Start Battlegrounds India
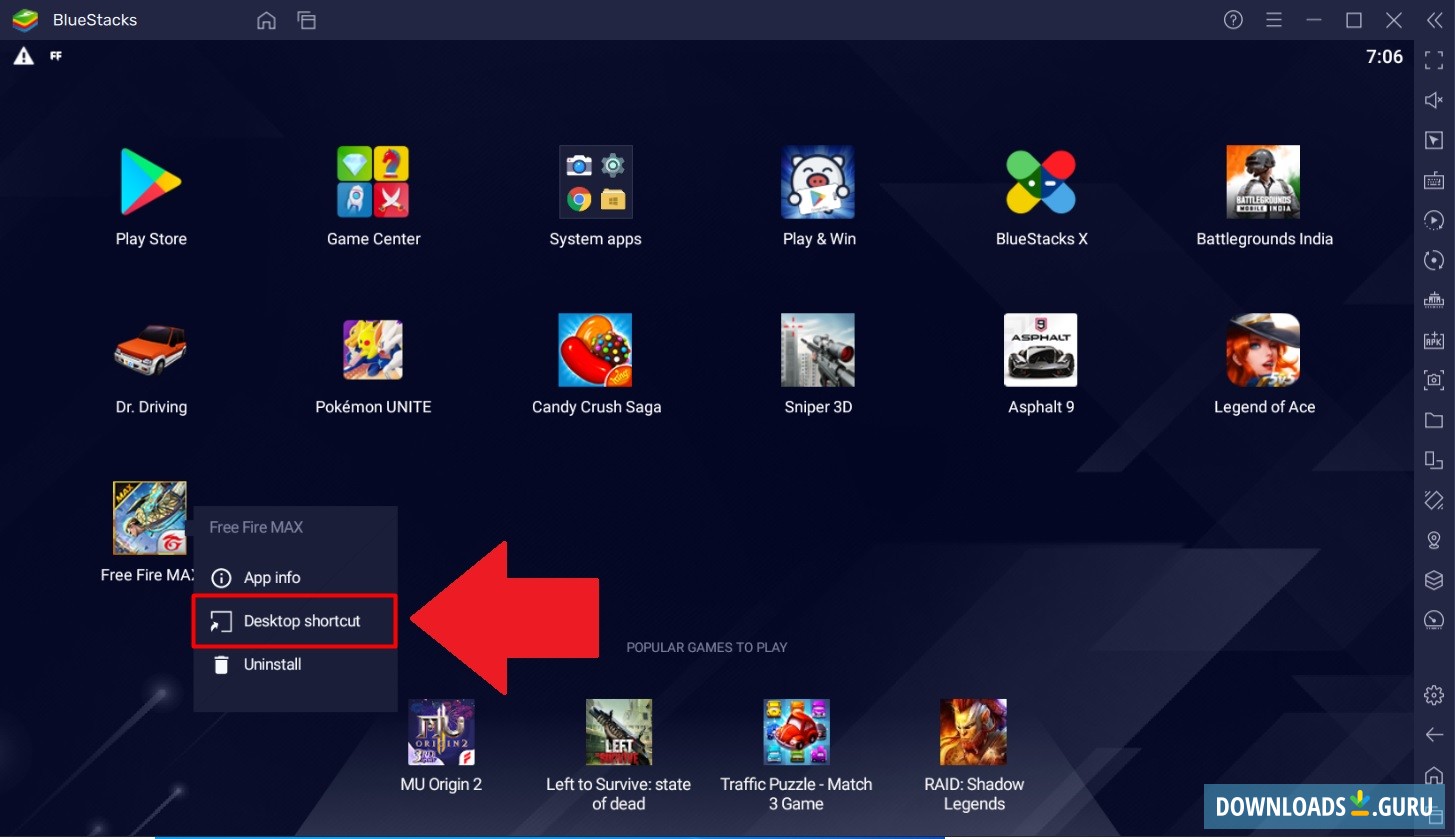This screenshot has width=1455, height=839. [x=1264, y=181]
